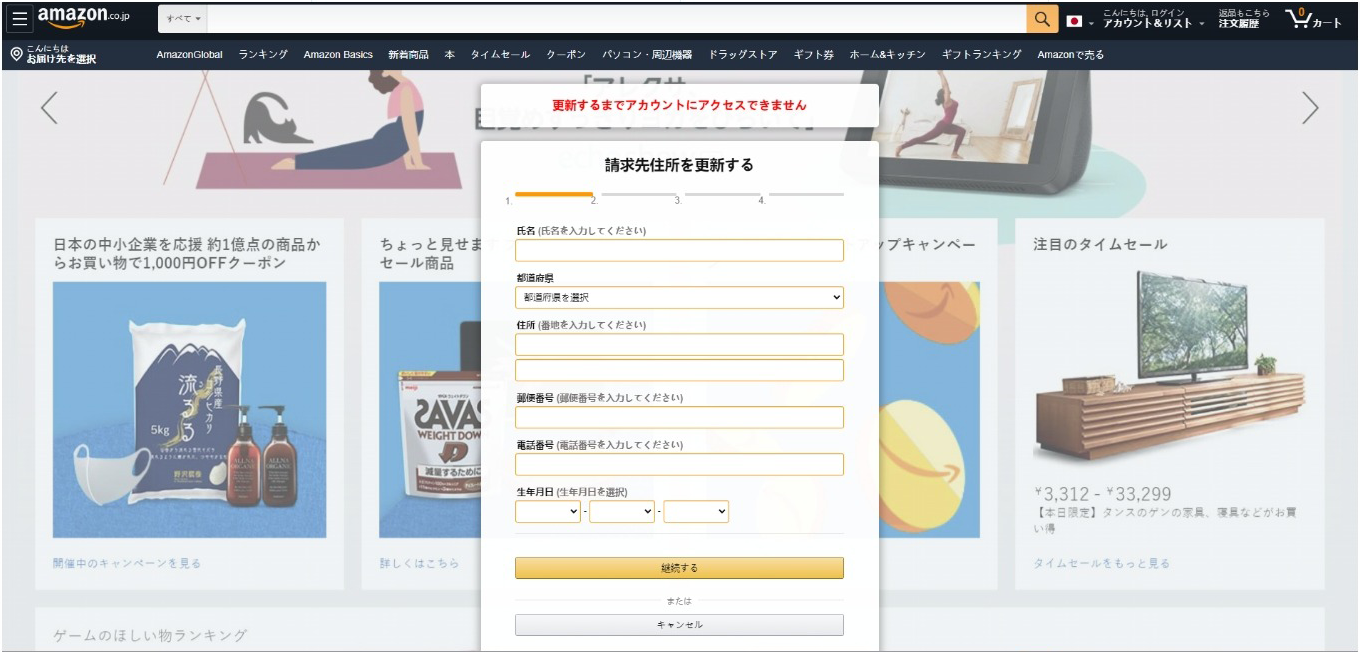Open the shopping cart icon
The height and width of the screenshot is (652, 1360).
coord(1312,17)
